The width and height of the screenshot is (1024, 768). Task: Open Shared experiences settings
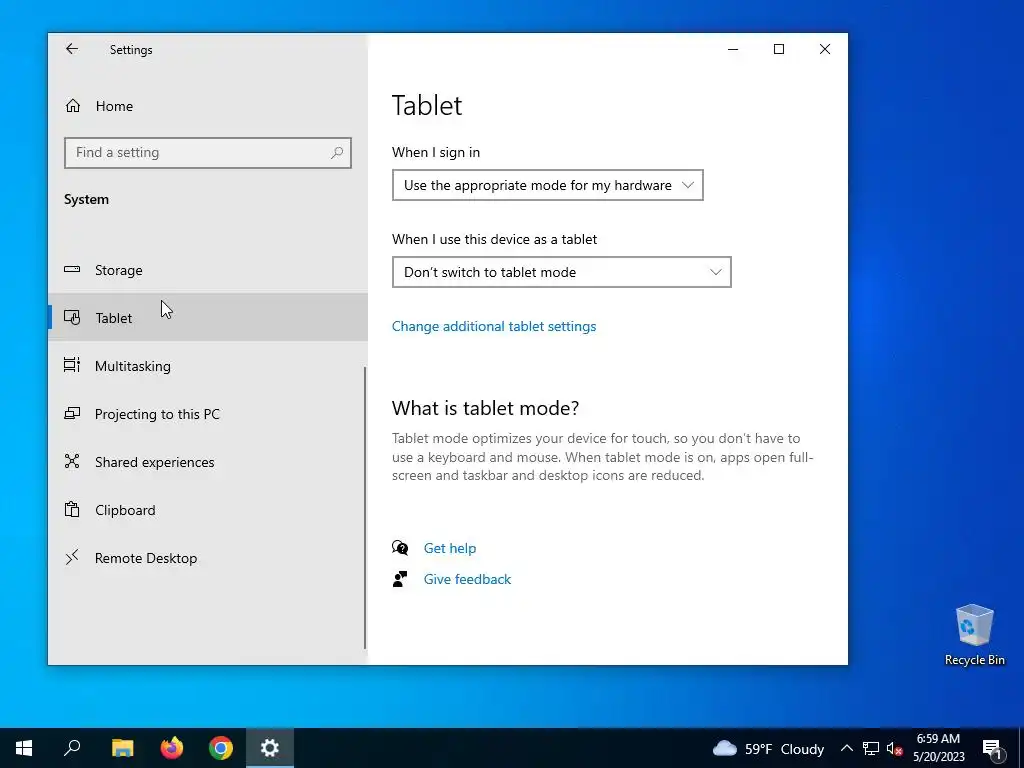coord(208,462)
